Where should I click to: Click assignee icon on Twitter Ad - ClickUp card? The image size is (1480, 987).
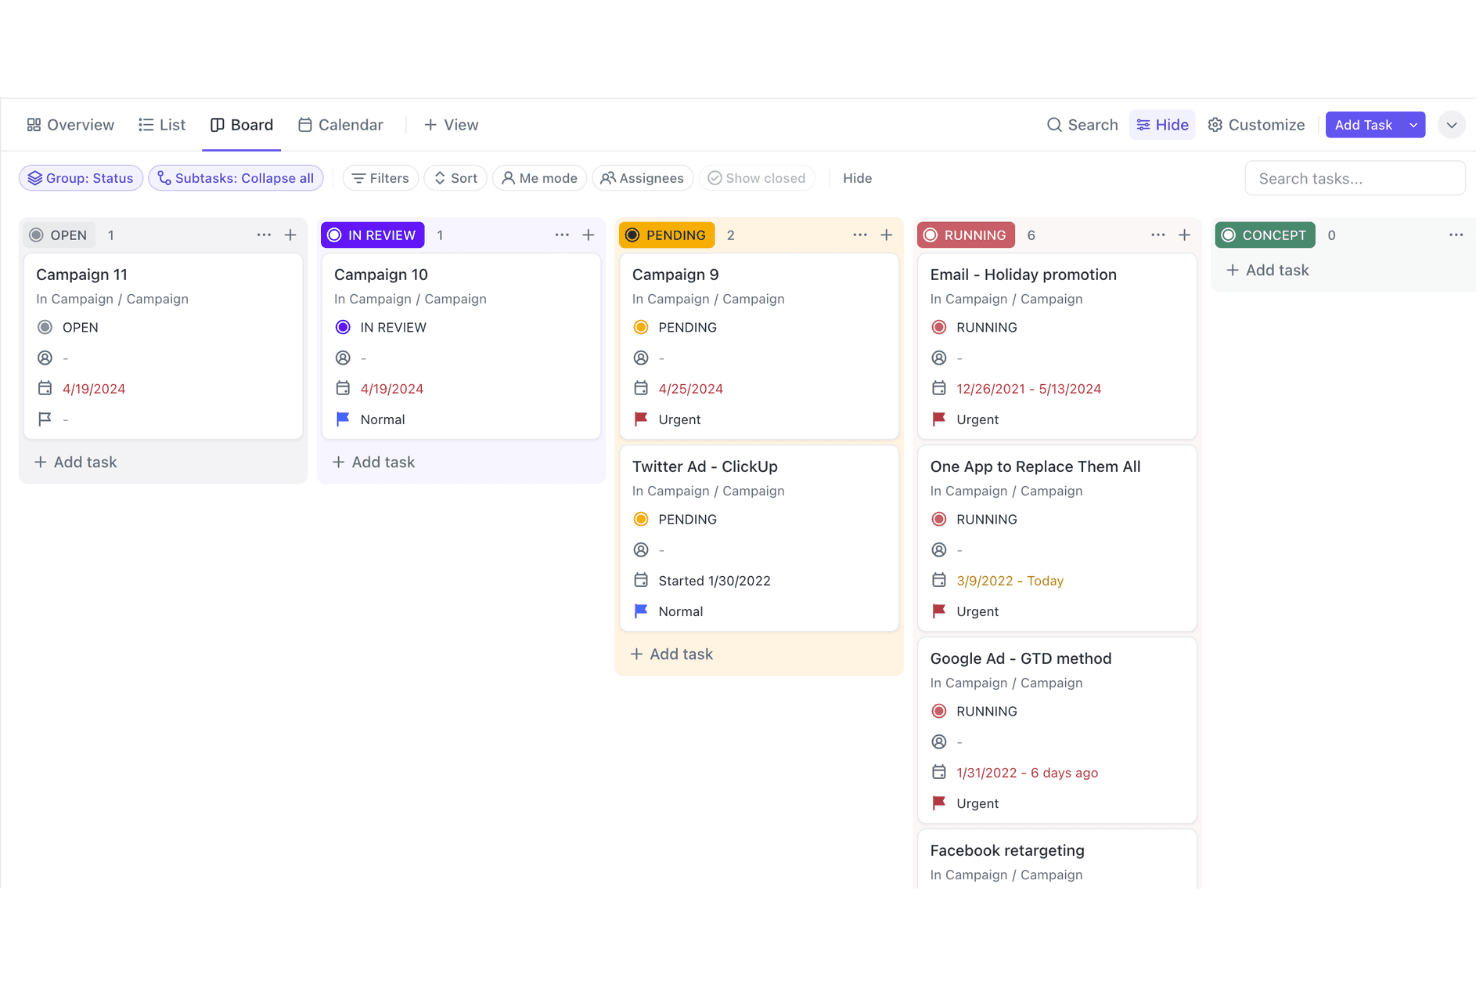(x=641, y=550)
